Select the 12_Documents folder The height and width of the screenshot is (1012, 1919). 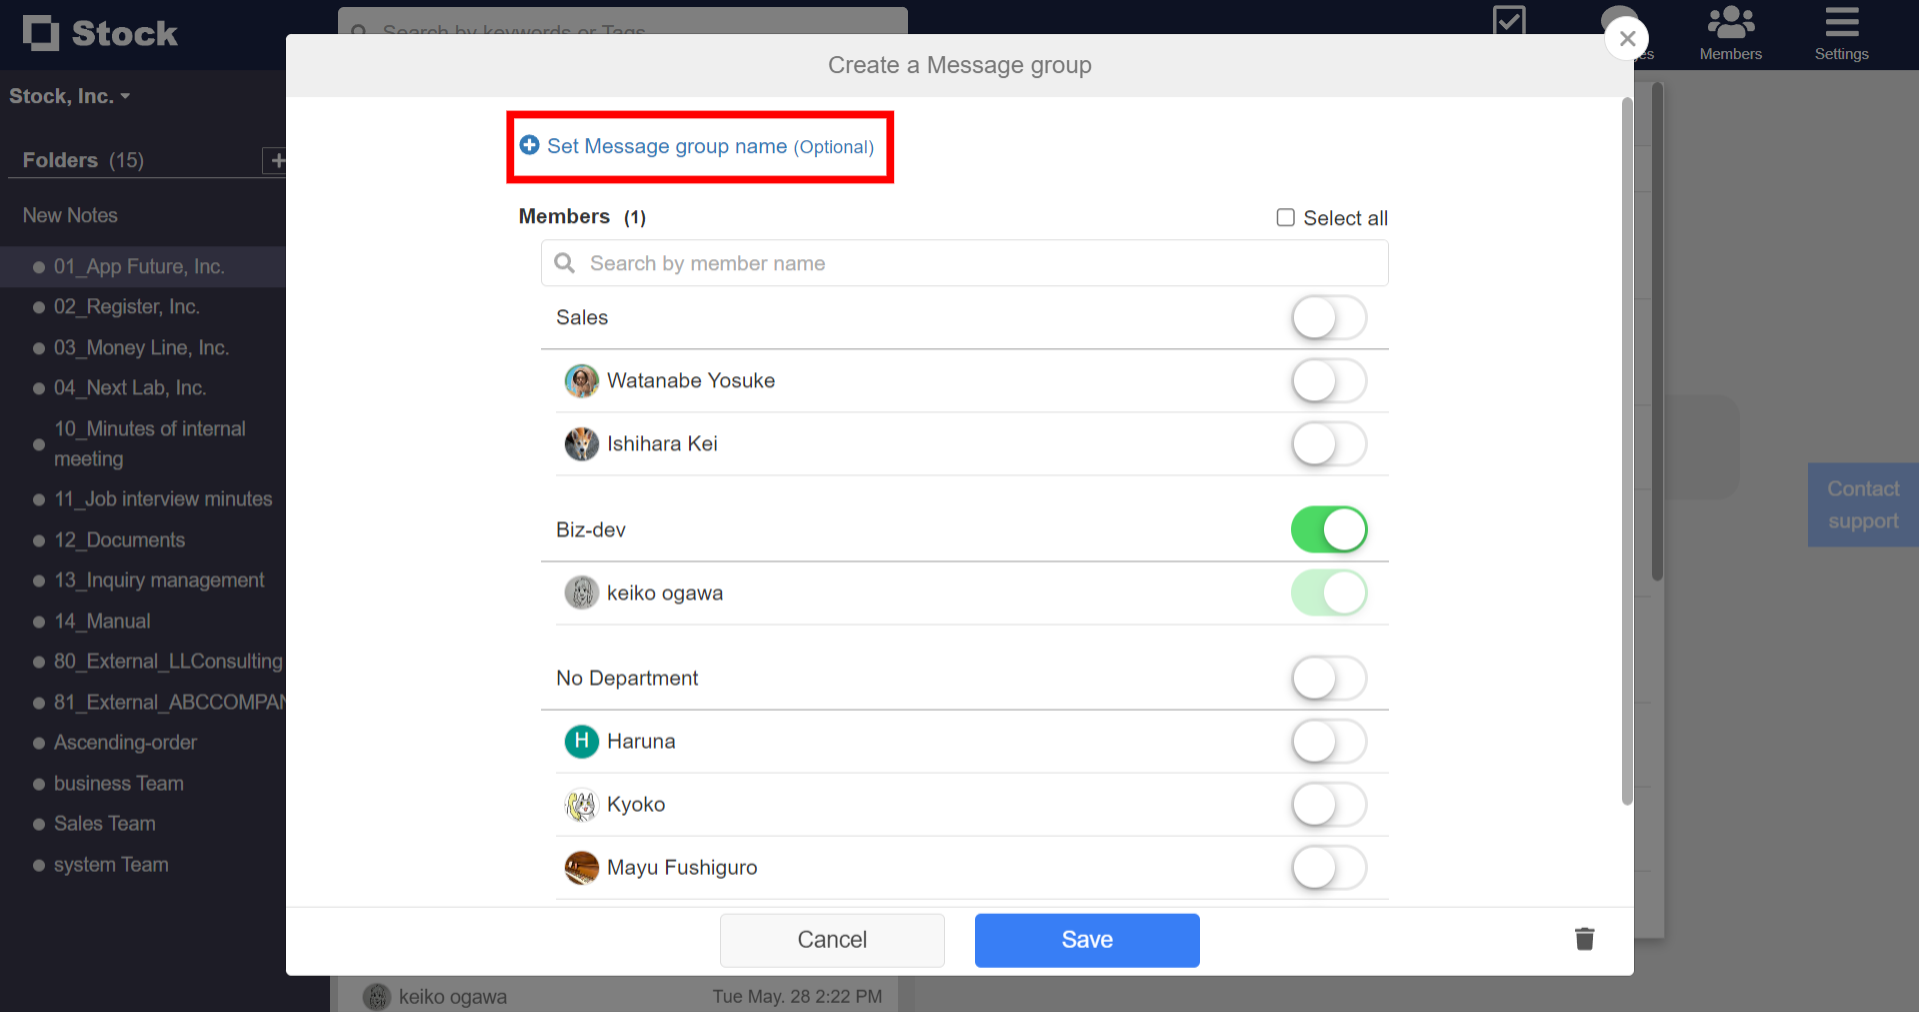tap(119, 540)
